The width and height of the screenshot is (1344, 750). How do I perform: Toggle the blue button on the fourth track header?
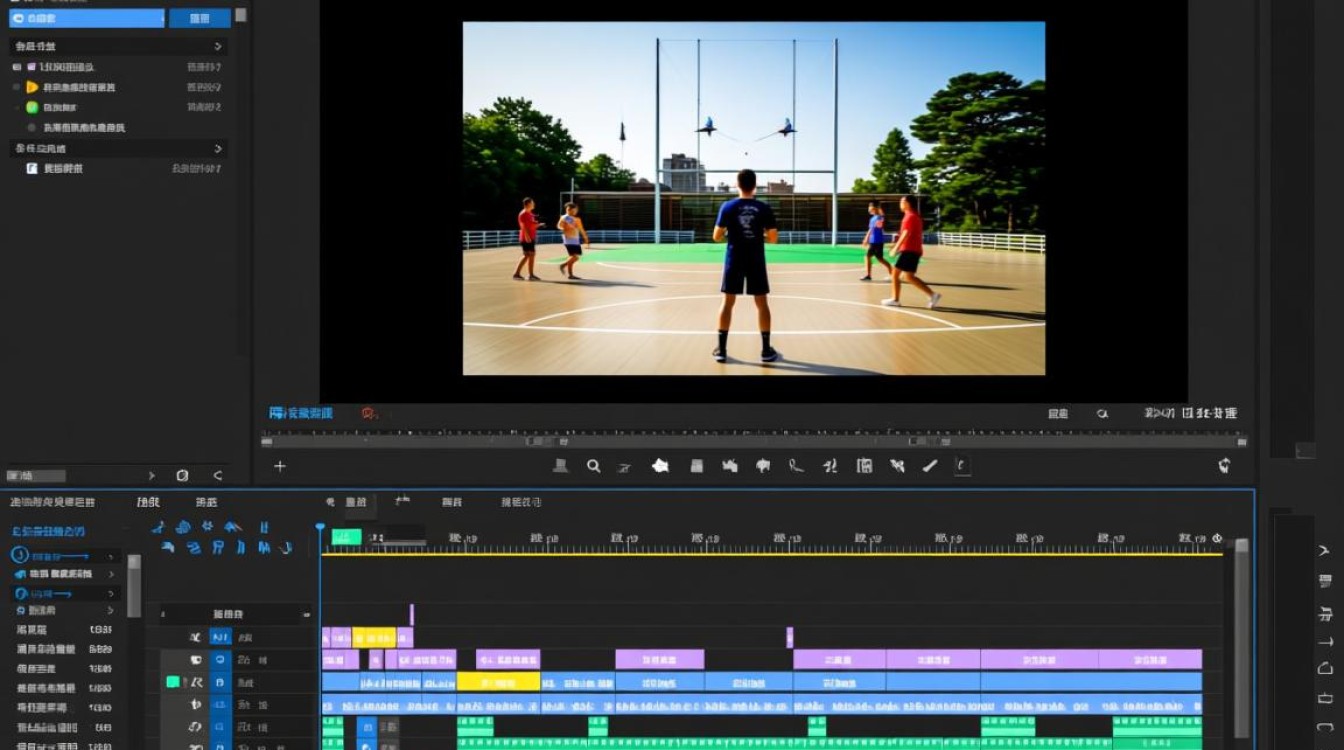(220, 705)
